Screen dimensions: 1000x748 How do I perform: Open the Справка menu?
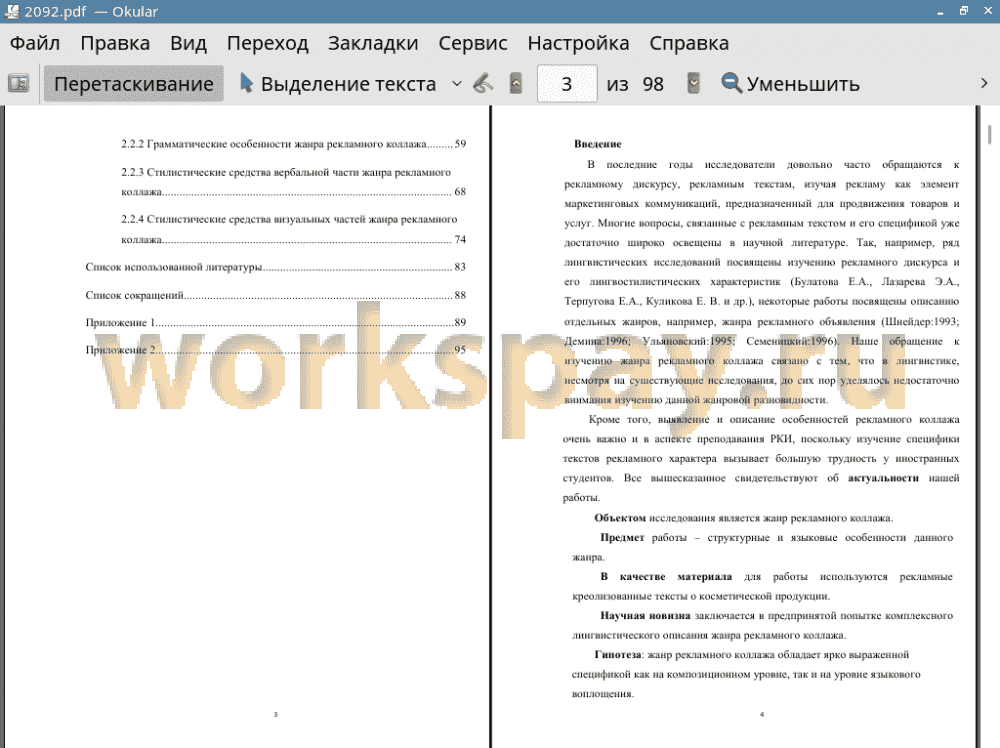[689, 43]
